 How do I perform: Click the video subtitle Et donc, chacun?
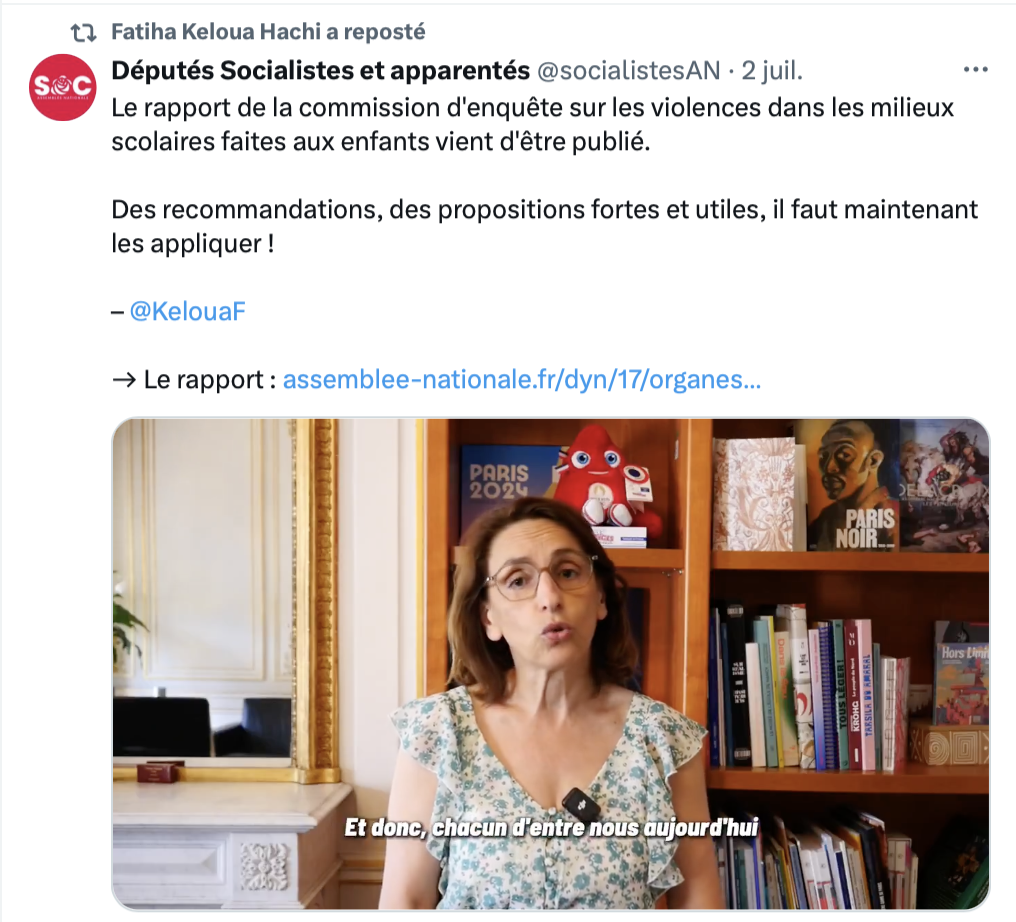click(x=551, y=827)
